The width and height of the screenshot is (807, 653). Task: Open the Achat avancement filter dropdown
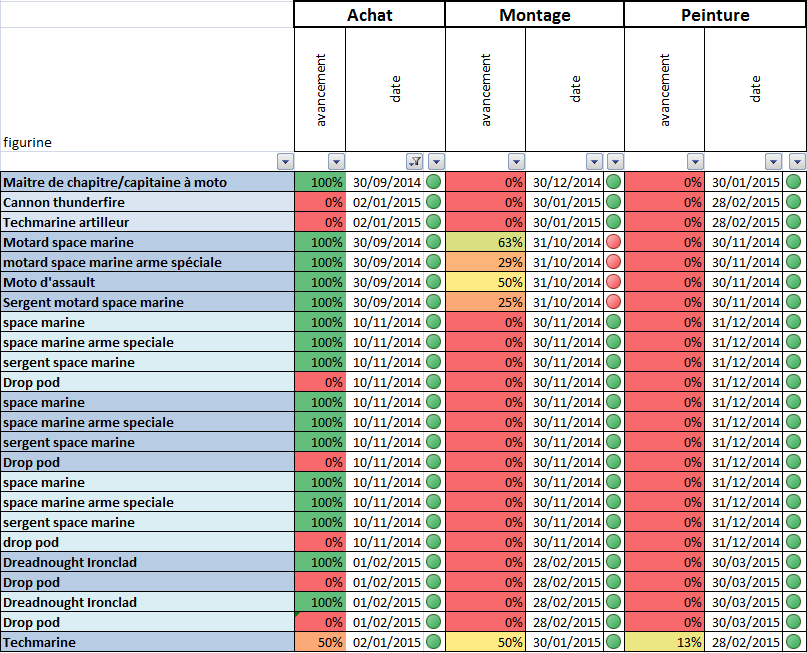[x=336, y=162]
